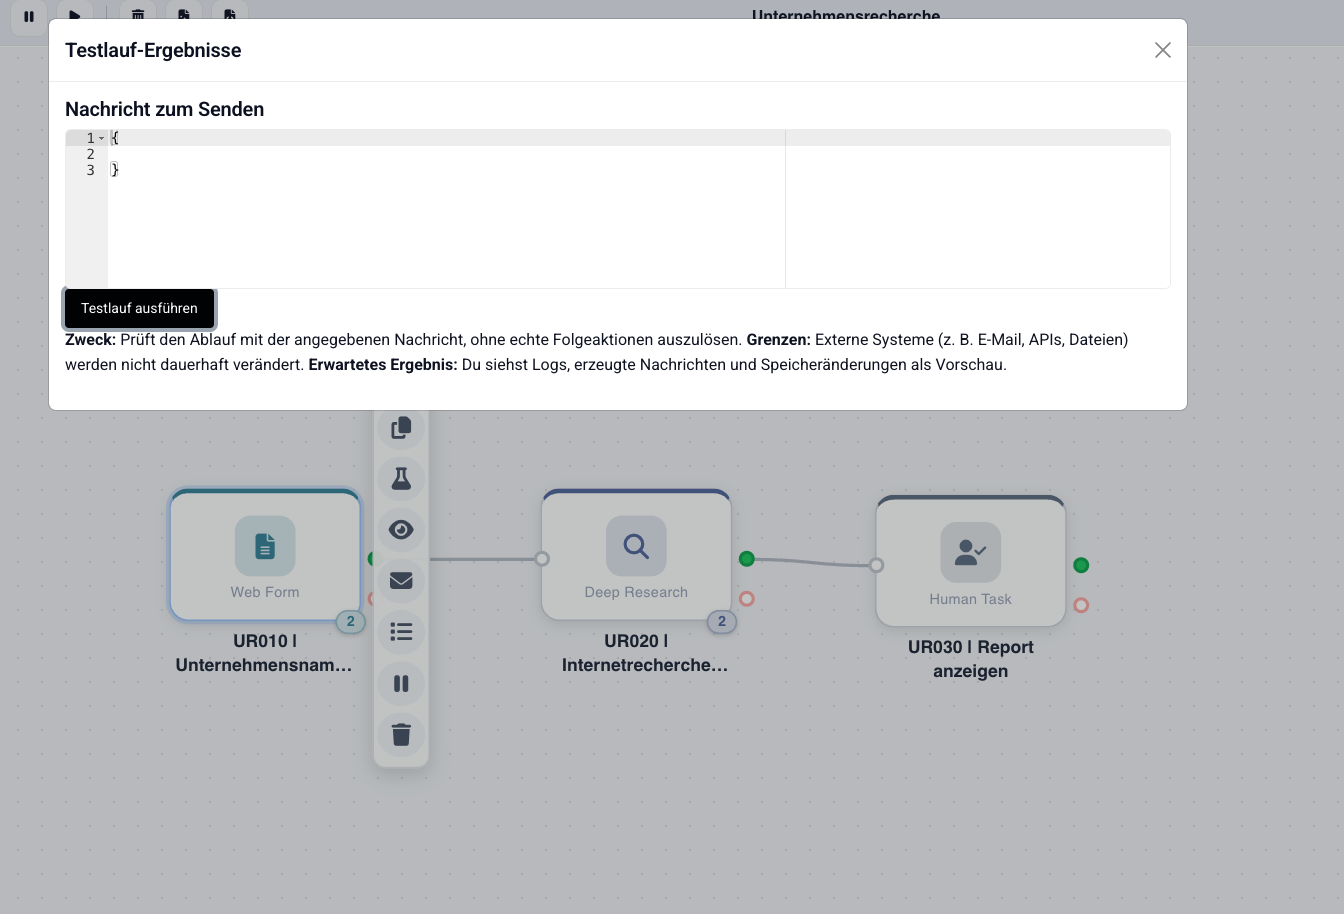Image resolution: width=1344 pixels, height=914 pixels.
Task: Select the Human Task node icon
Action: tap(970, 552)
